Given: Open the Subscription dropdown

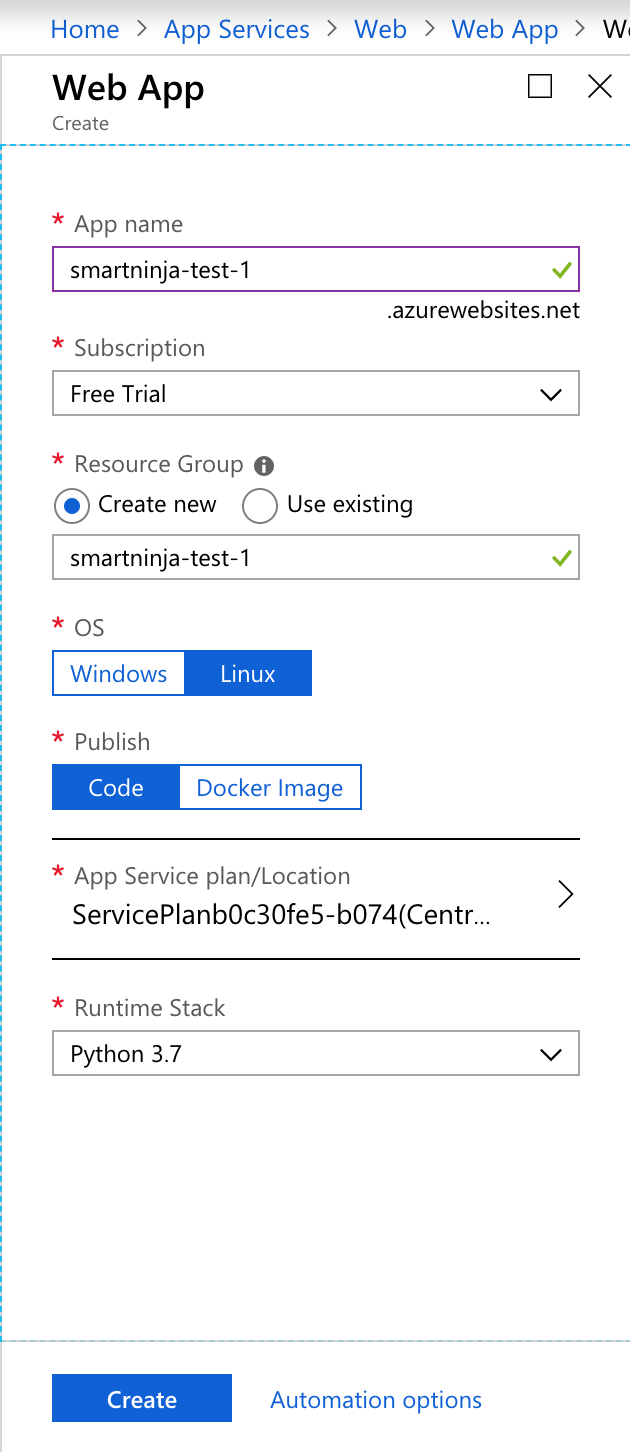Looking at the screenshot, I should click(x=315, y=394).
